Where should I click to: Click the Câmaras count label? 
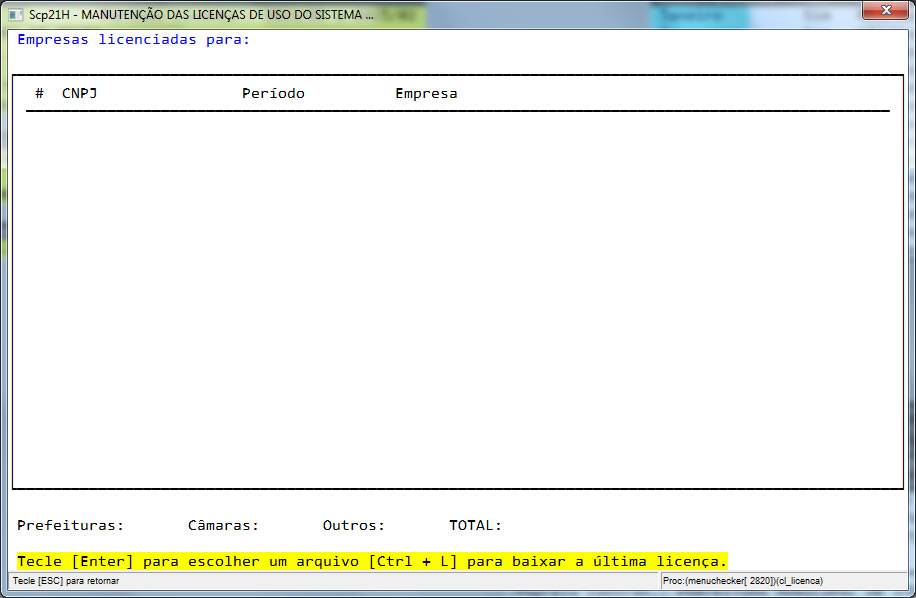pos(223,526)
